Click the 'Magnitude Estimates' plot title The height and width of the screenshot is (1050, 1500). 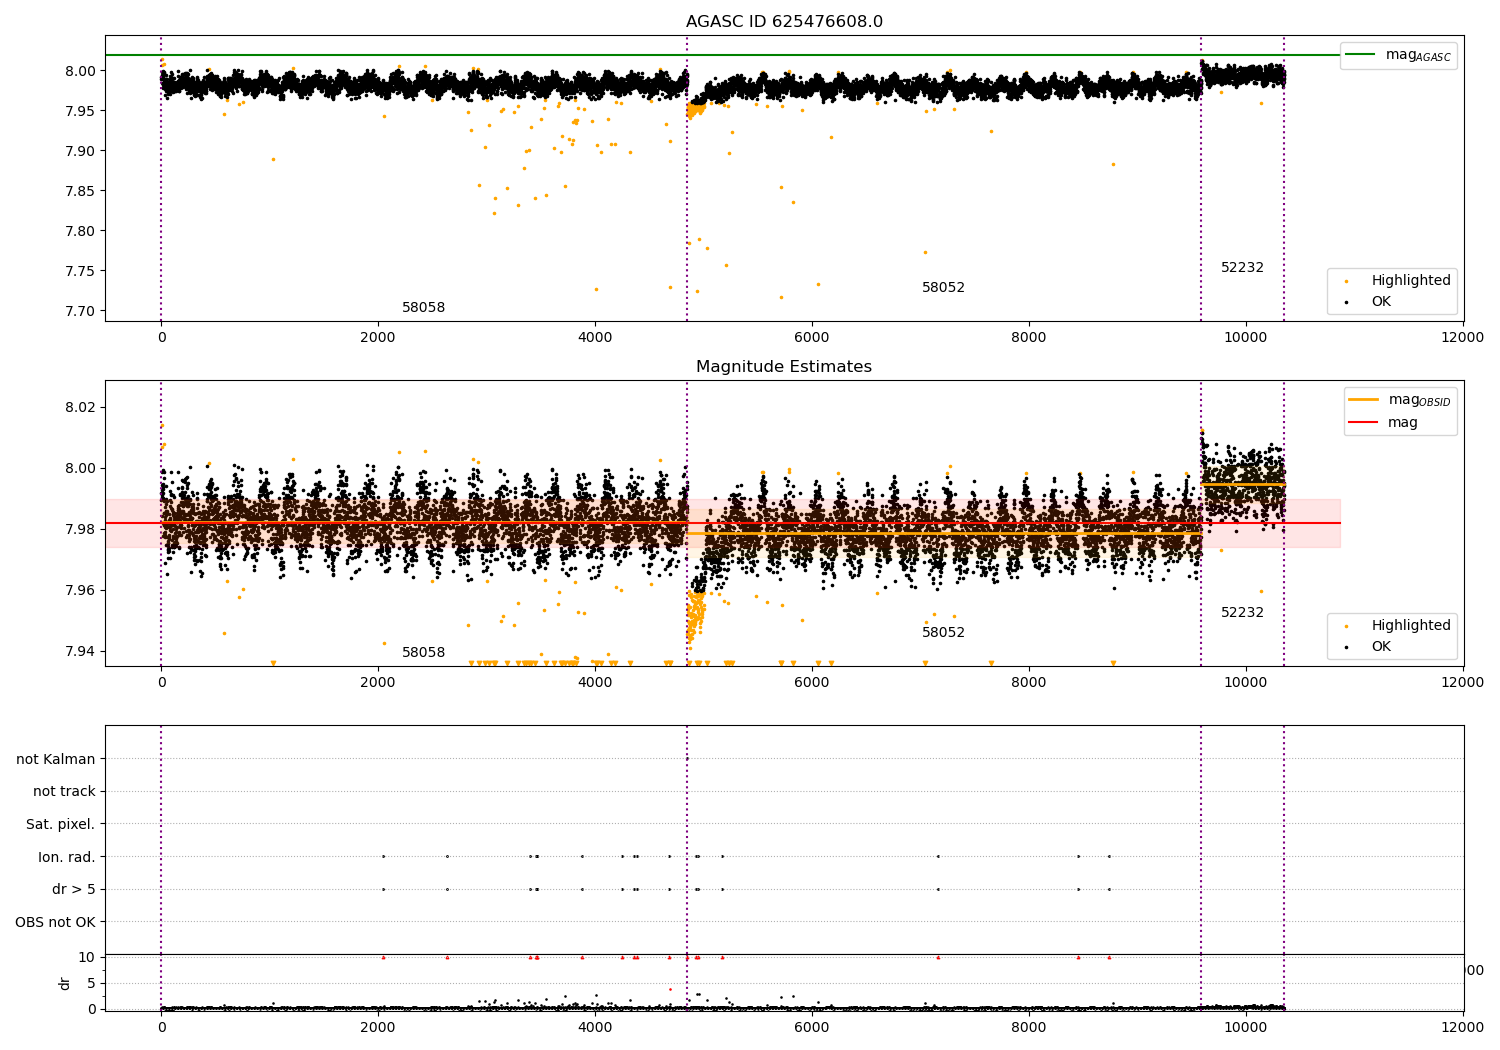point(784,367)
